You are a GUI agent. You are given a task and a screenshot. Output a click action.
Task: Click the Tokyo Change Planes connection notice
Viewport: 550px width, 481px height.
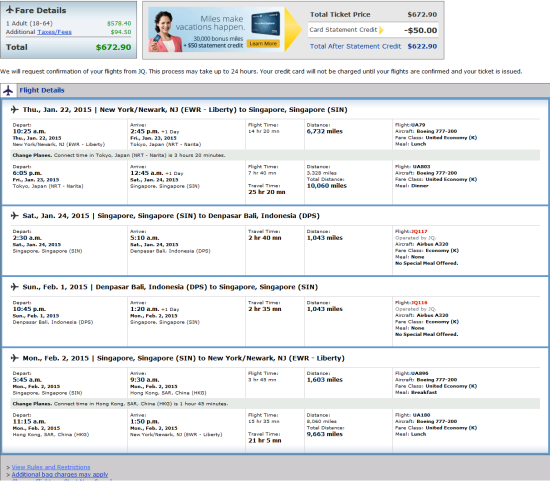tap(275, 155)
